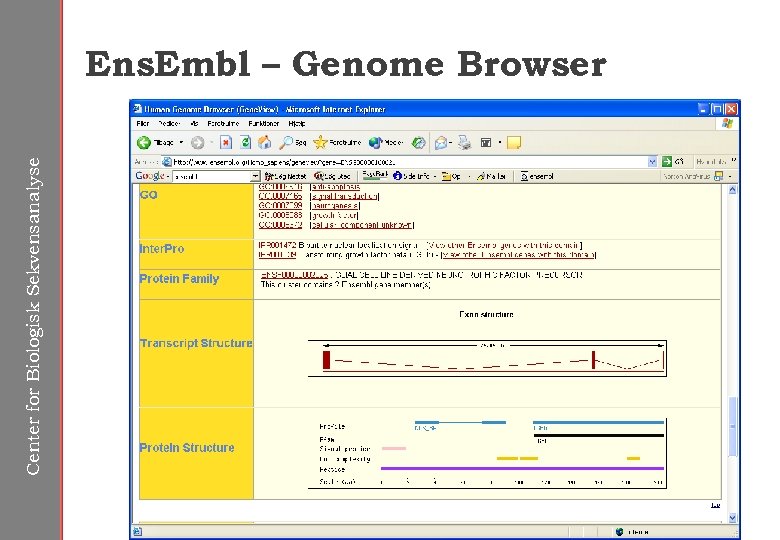
Task: Open the Back button history dropdown
Action: (x=181, y=143)
